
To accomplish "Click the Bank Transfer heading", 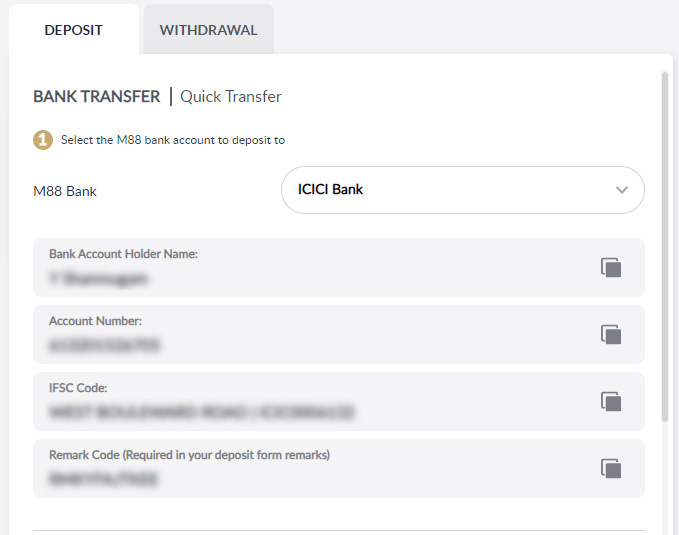I will [x=96, y=97].
